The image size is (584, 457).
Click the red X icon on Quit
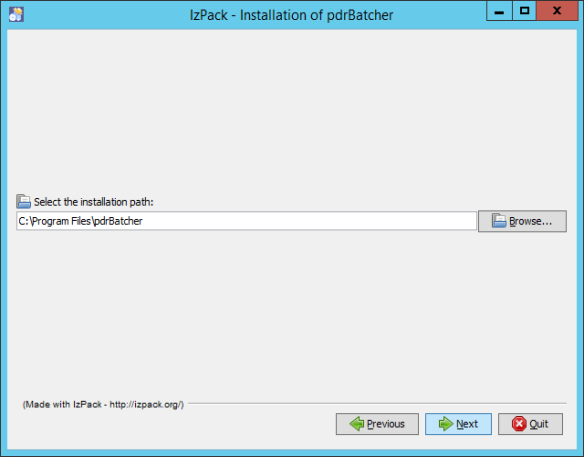(x=519, y=424)
